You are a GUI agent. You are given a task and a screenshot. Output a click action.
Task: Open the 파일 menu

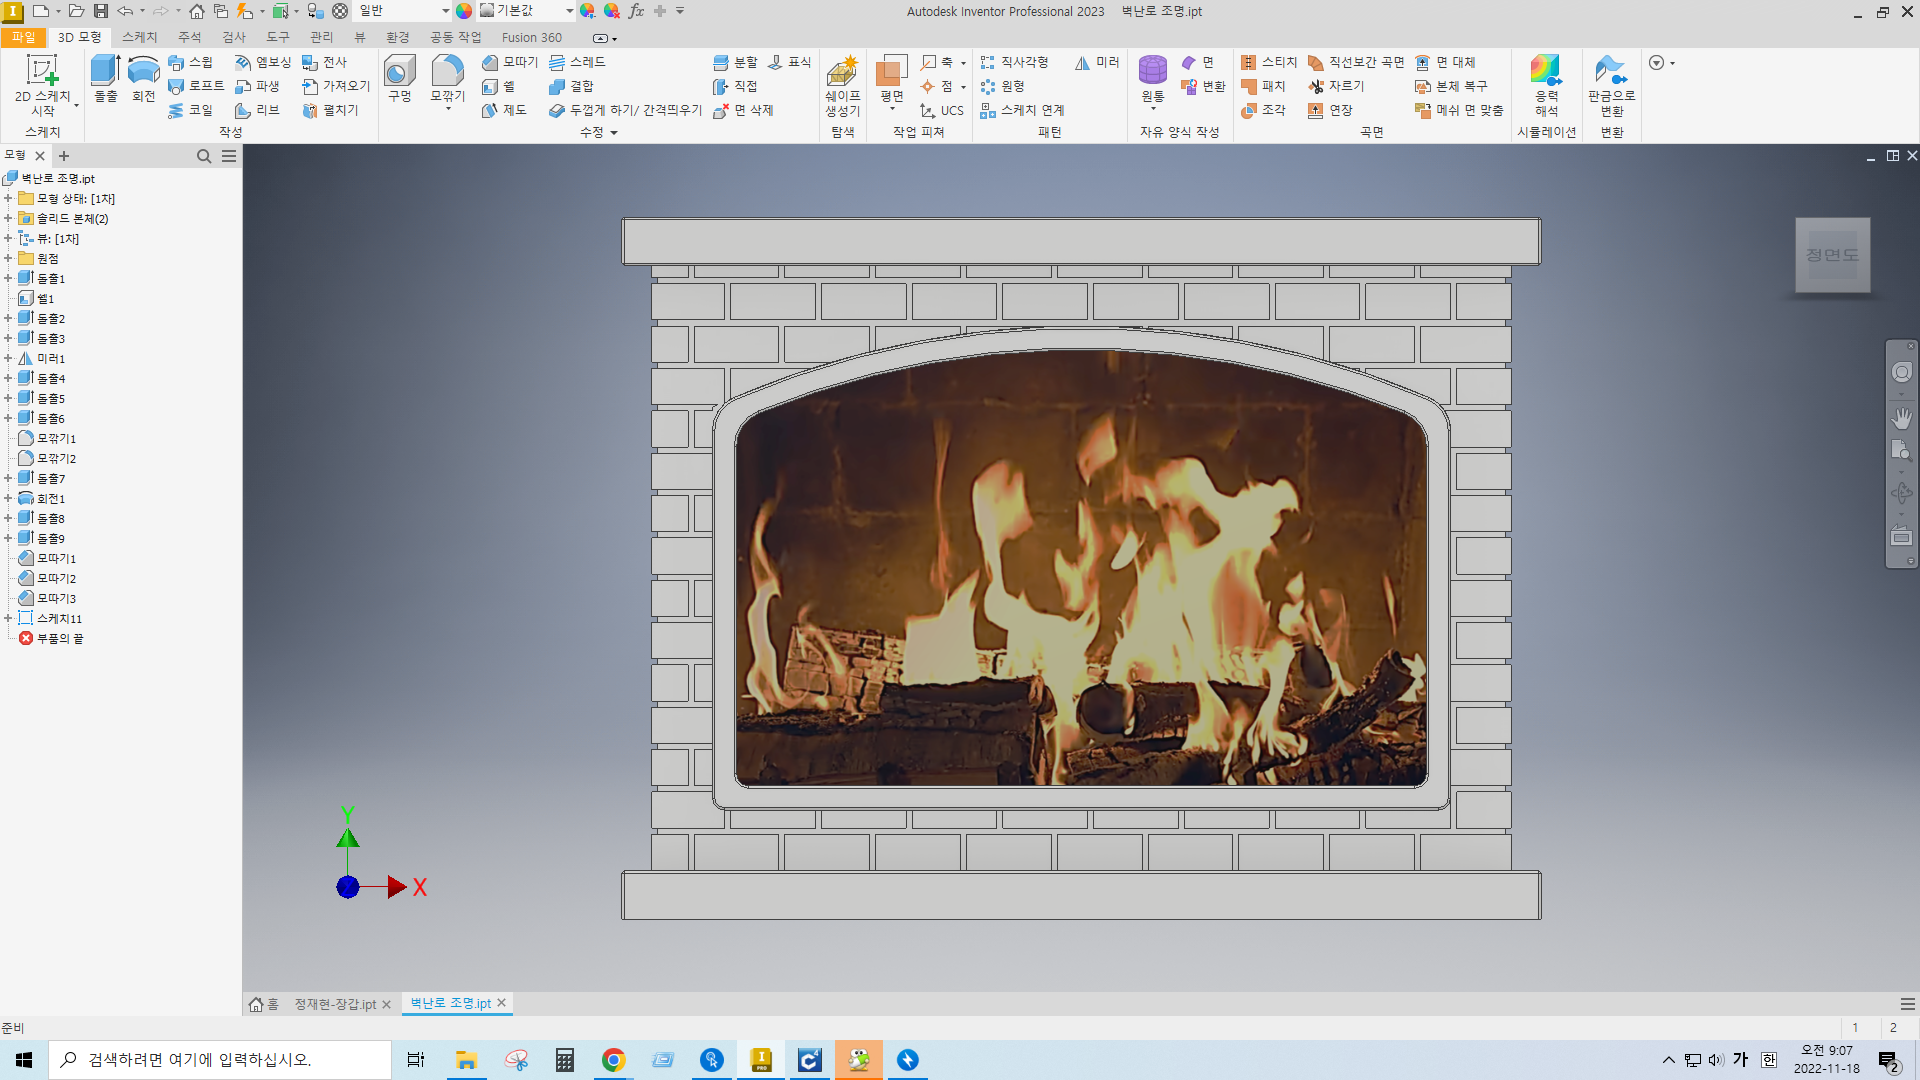[23, 37]
